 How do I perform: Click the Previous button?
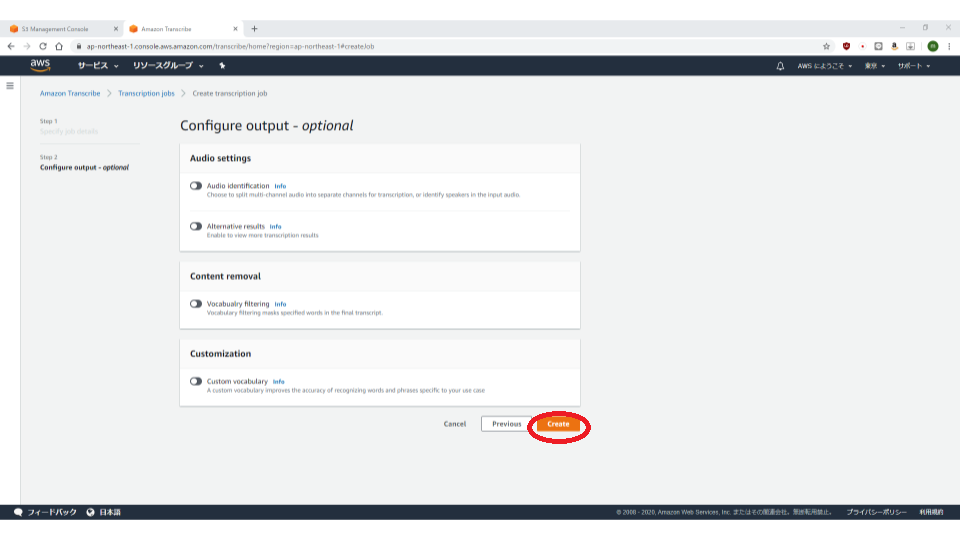point(506,424)
